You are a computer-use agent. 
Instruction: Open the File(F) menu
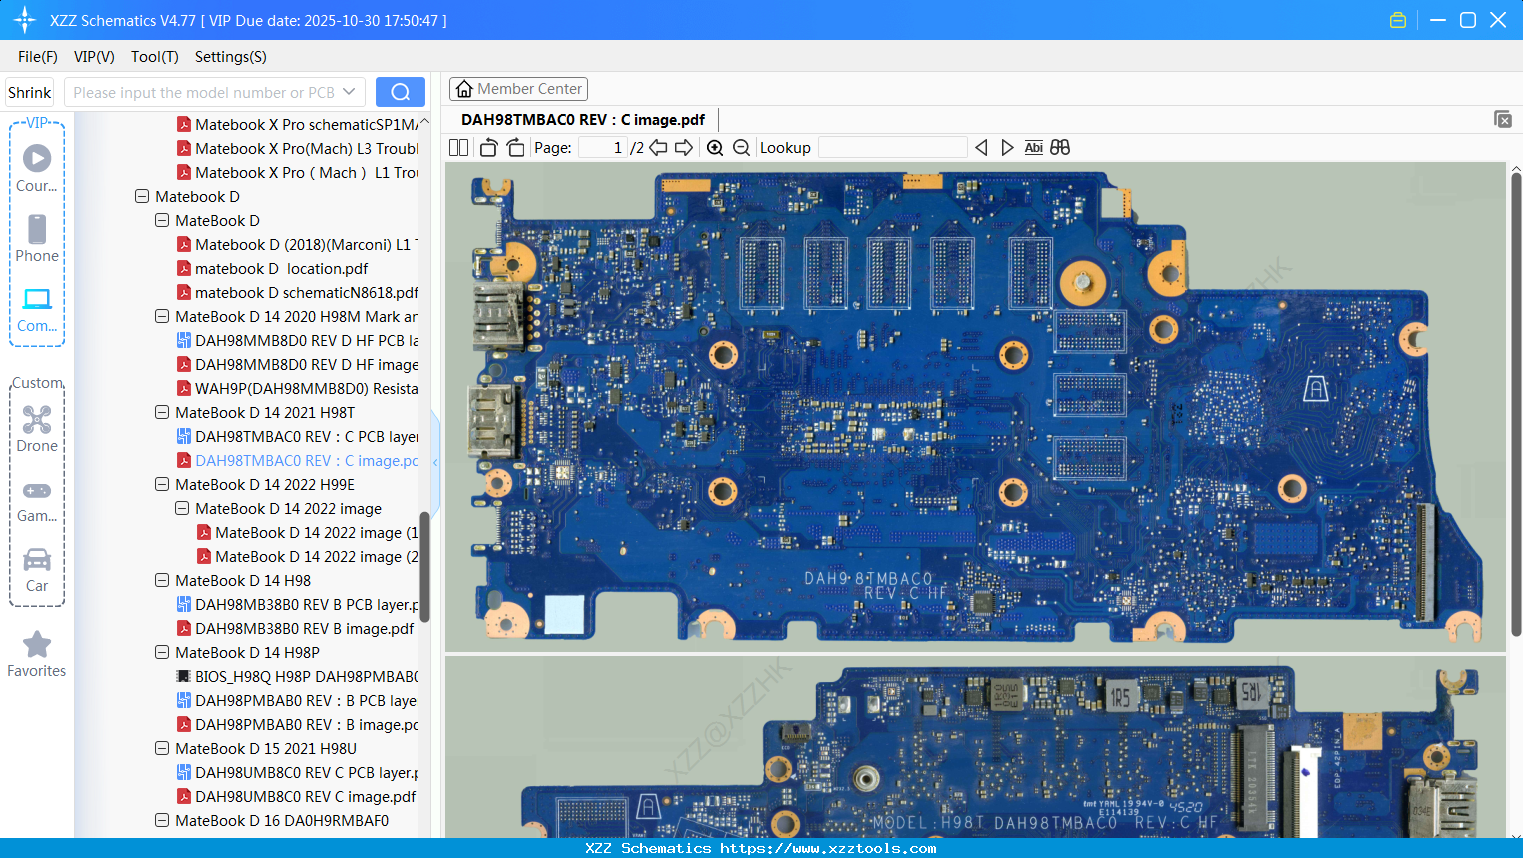tap(38, 57)
